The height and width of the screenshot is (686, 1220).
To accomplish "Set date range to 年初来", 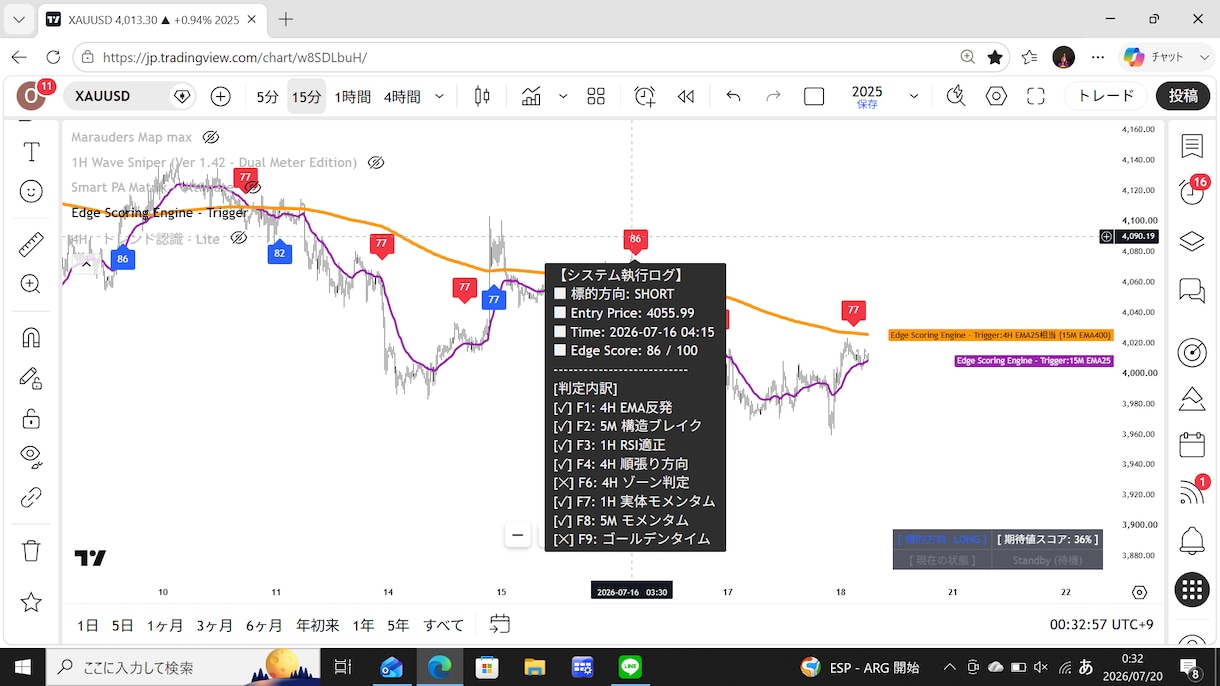I will pyautogui.click(x=316, y=625).
